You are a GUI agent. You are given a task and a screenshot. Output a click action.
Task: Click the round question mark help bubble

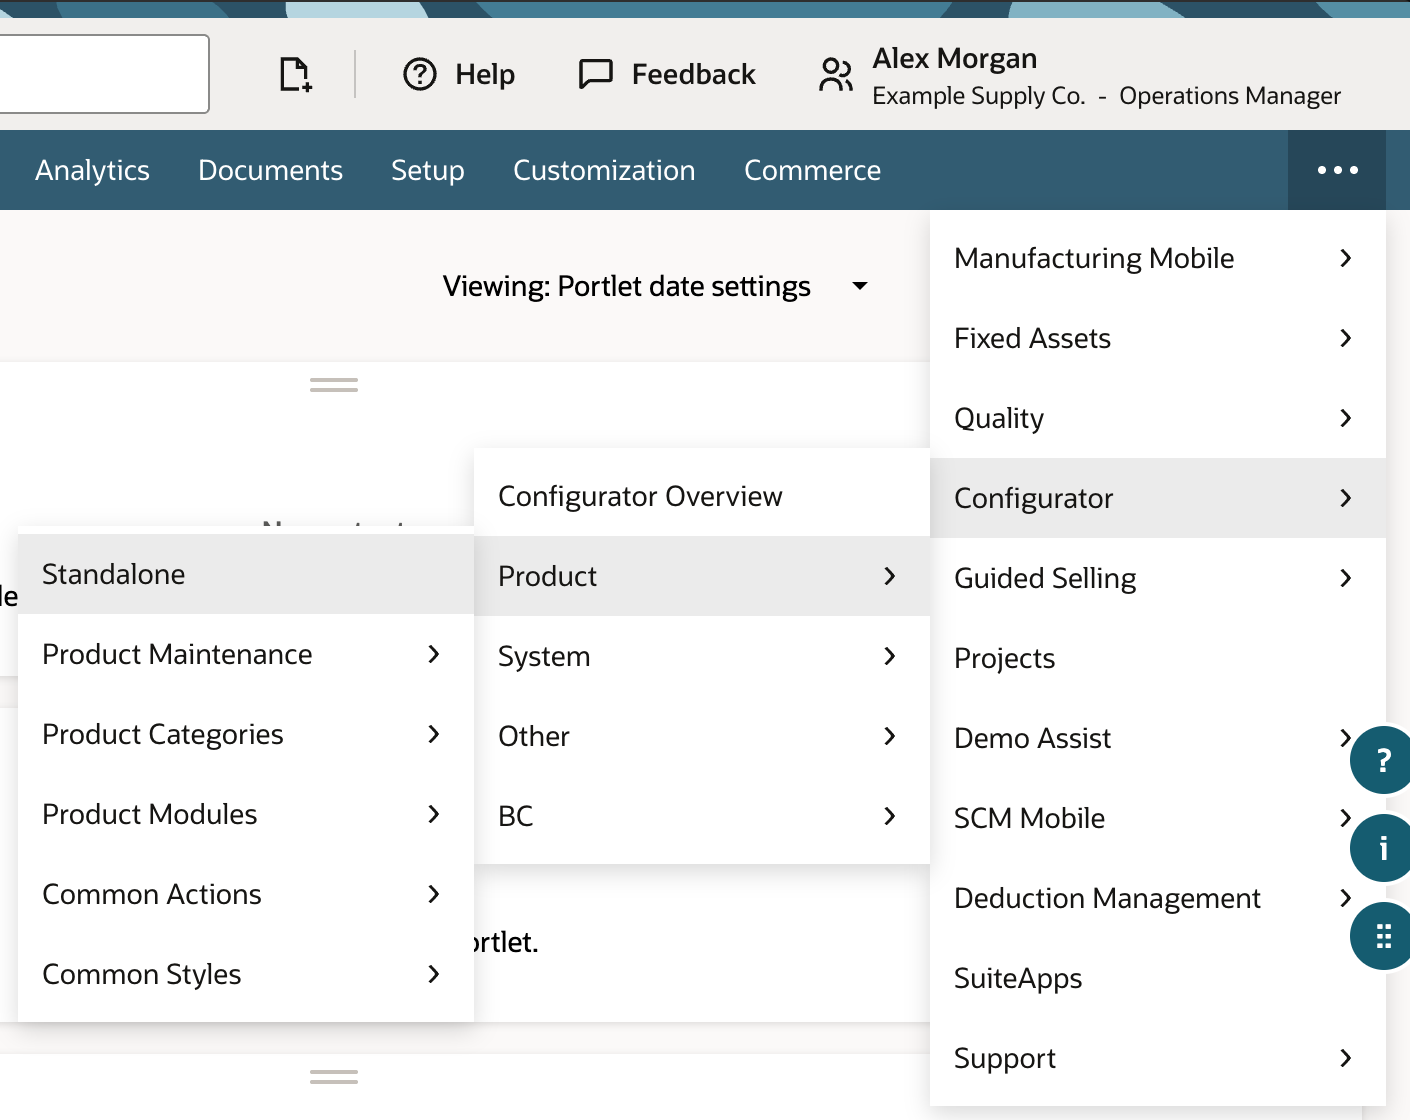(1382, 760)
